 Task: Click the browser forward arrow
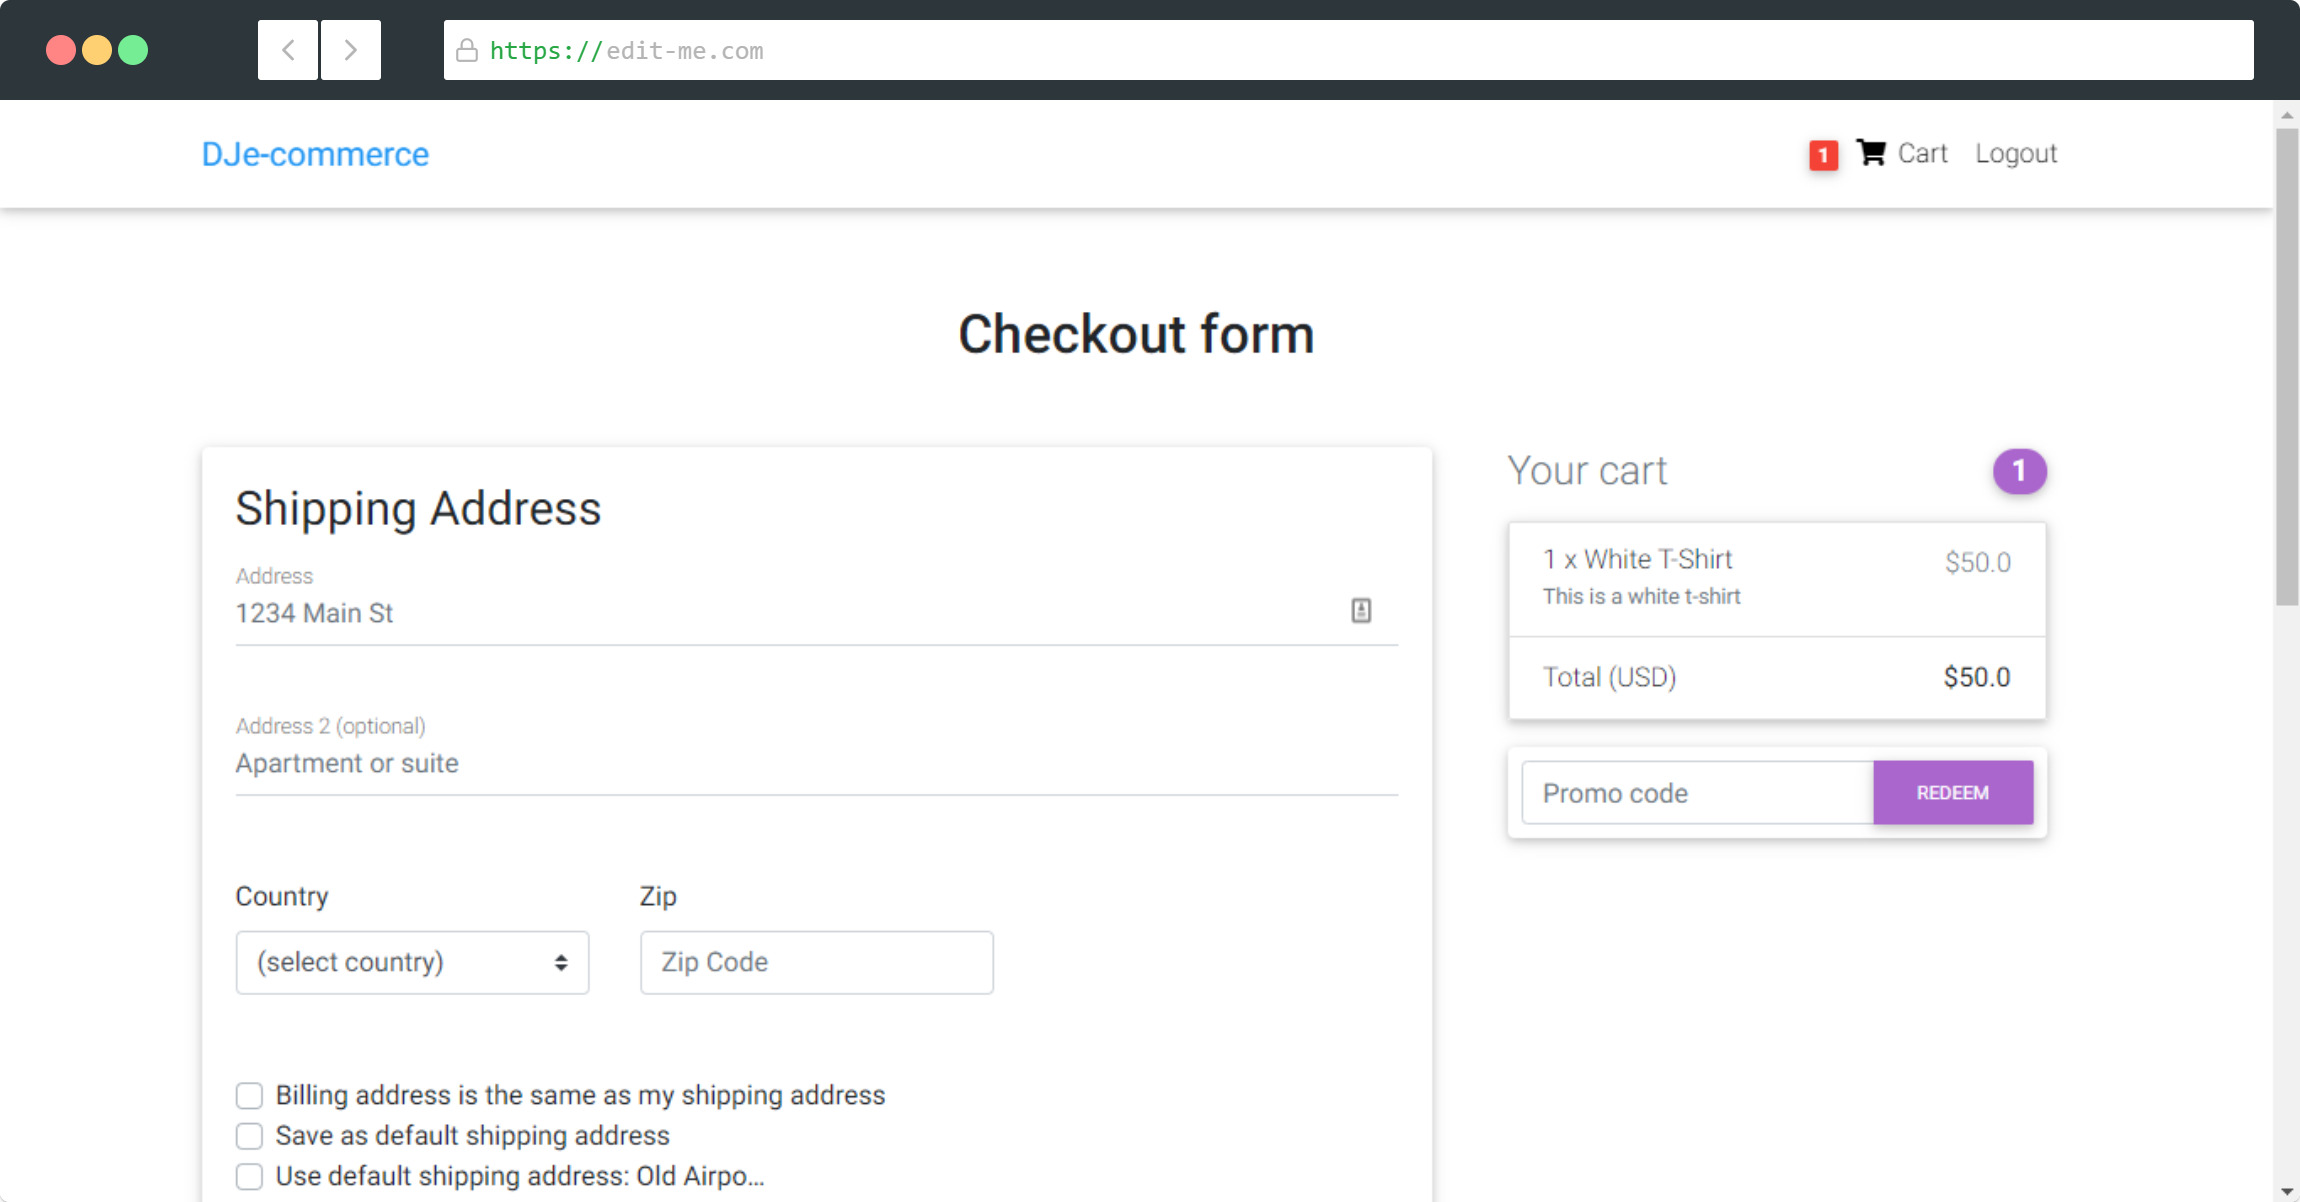350,50
